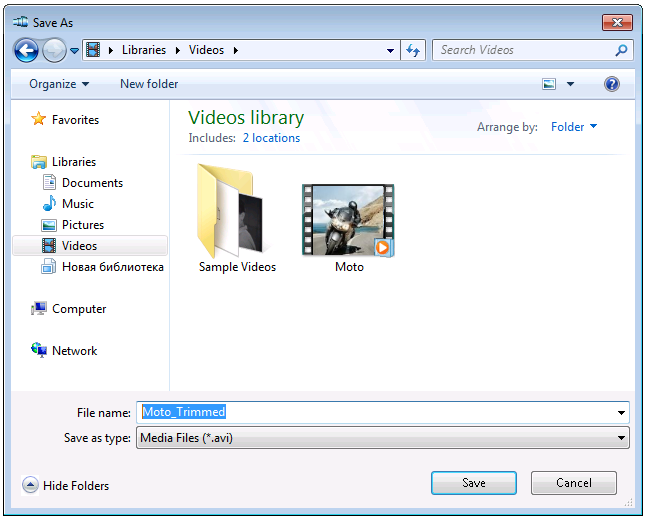Select the Moto video thumbnail
Viewport: 645px width, 520px height.
[x=348, y=220]
